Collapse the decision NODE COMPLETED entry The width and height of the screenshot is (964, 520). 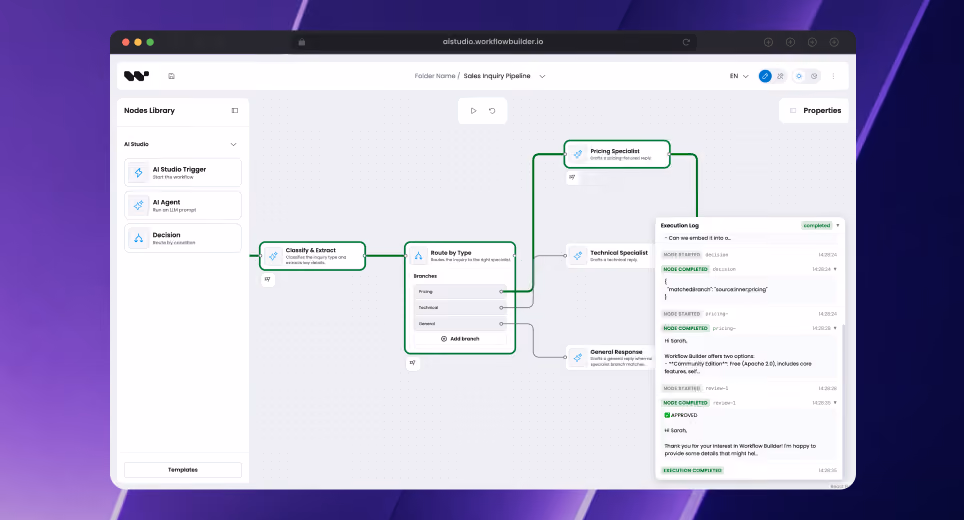click(x=835, y=269)
